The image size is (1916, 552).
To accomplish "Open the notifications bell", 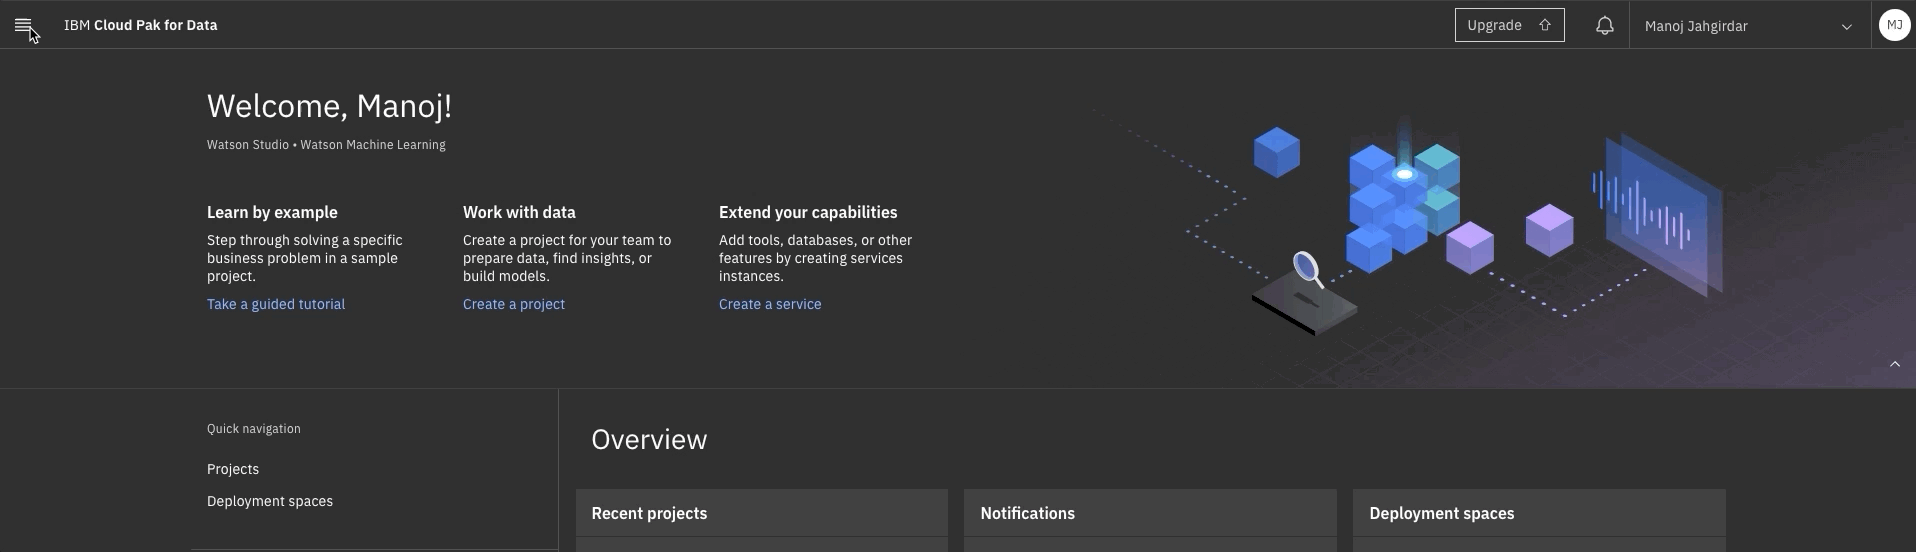I will coord(1604,25).
